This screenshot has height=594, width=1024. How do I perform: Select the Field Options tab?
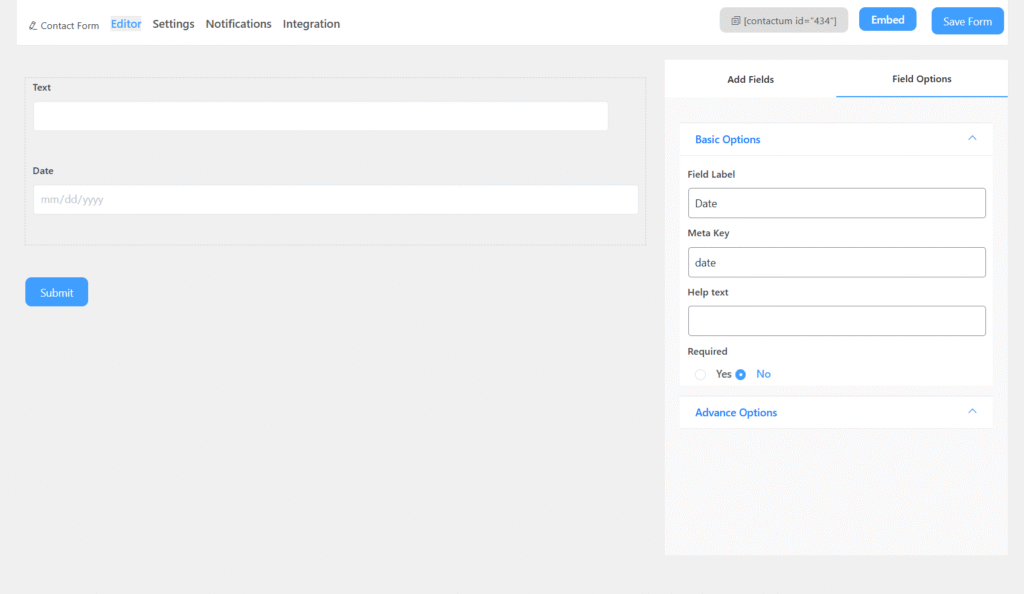[x=921, y=79]
